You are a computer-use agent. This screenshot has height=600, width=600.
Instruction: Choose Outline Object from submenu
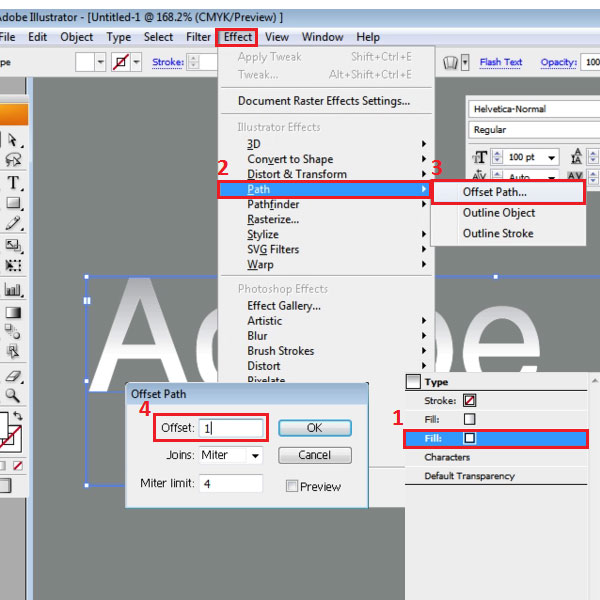pyautogui.click(x=508, y=213)
